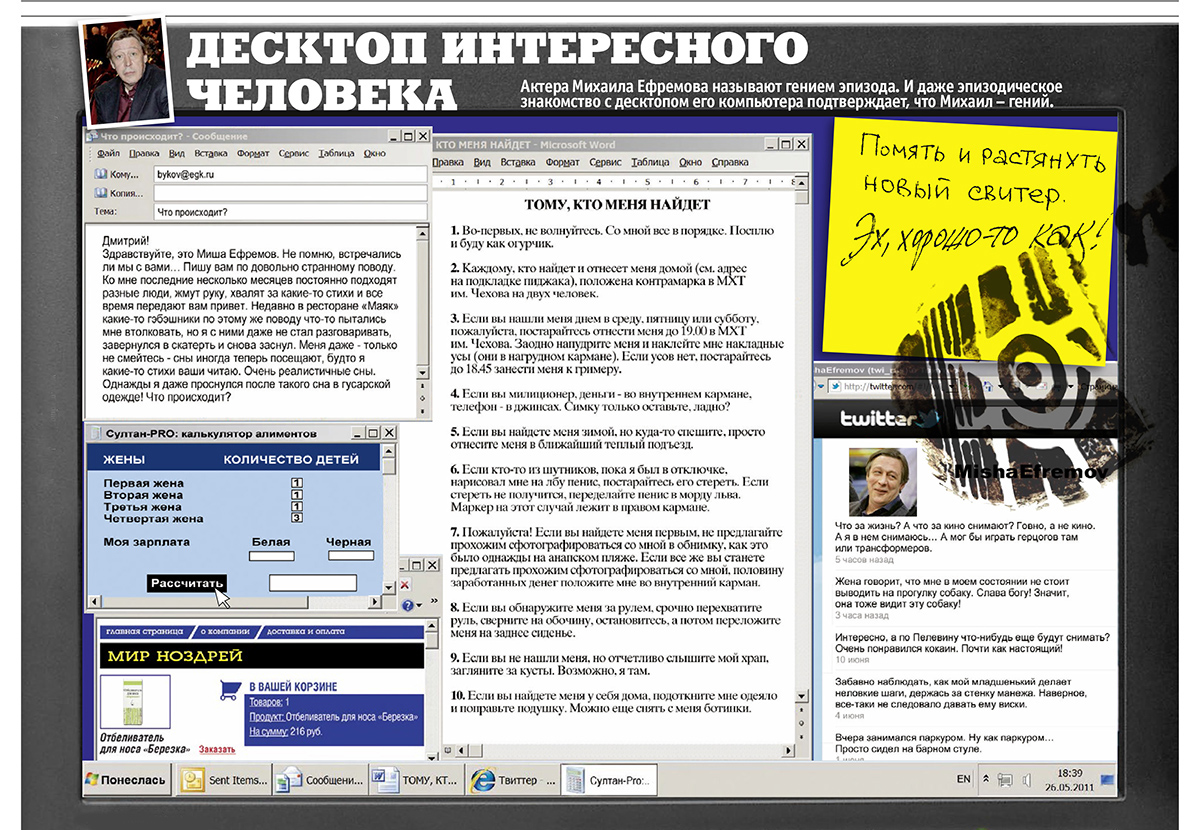
Task: Open Справка menu in Word window
Action: tap(728, 162)
